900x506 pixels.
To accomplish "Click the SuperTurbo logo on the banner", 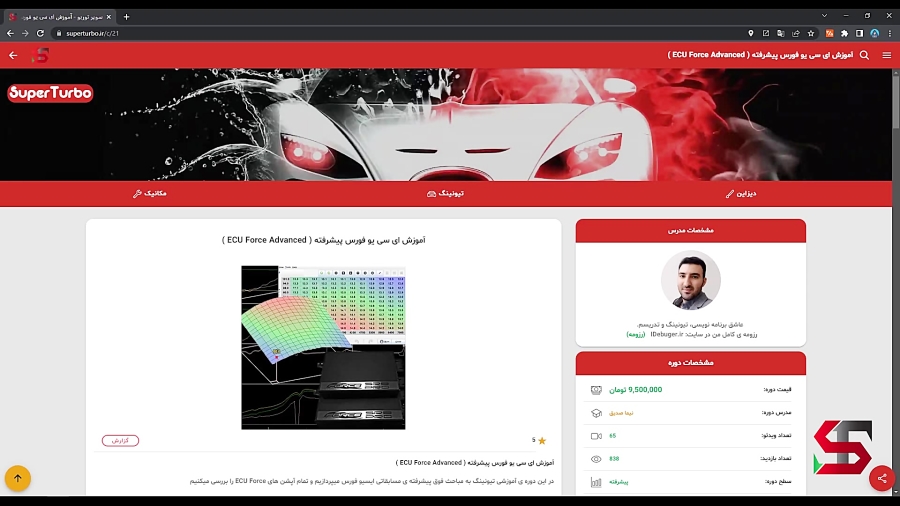I will point(50,93).
